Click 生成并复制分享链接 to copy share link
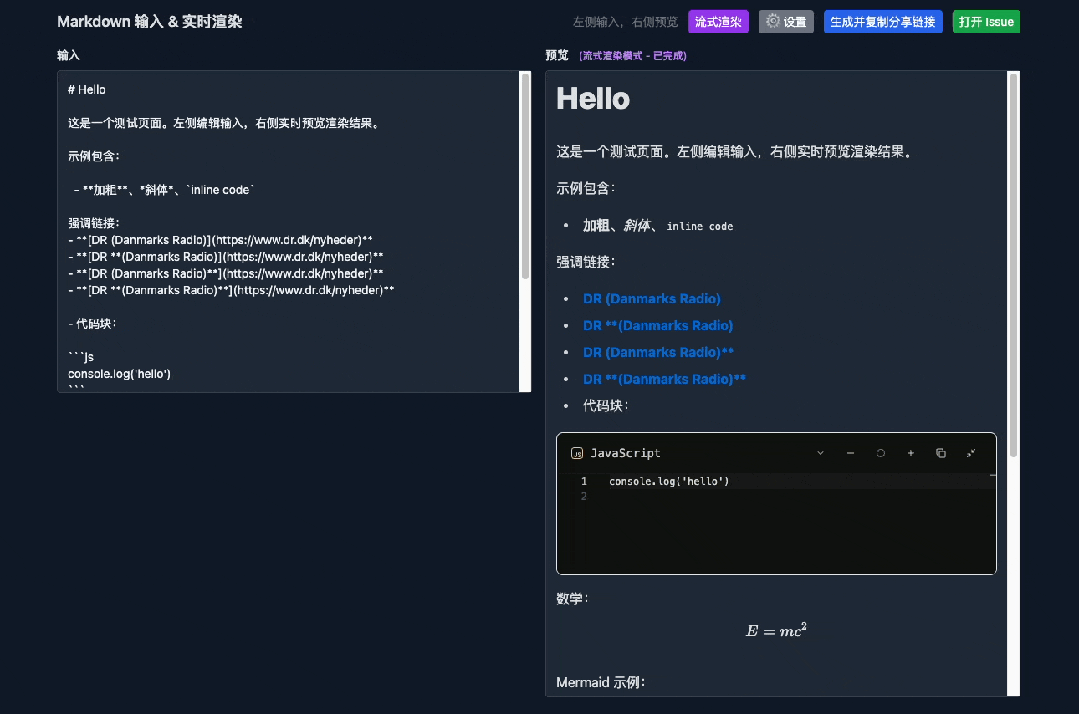The width and height of the screenshot is (1079, 714). 883,21
